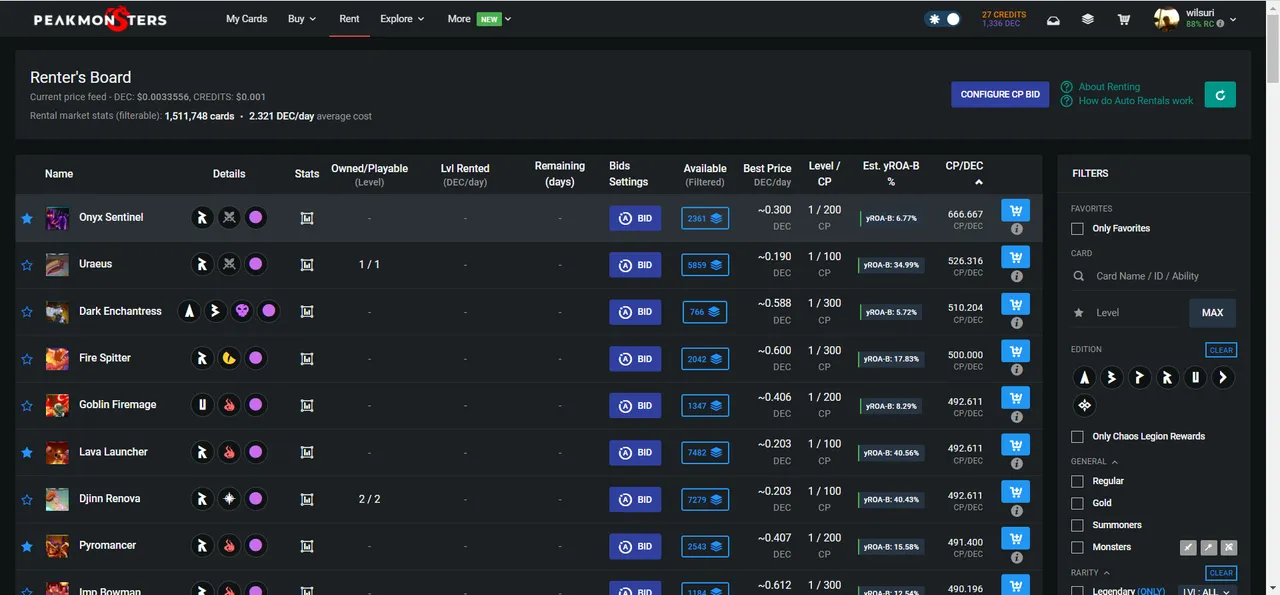Click the Fire Spitter card thumbnail
The image size is (1280, 595).
click(57, 359)
